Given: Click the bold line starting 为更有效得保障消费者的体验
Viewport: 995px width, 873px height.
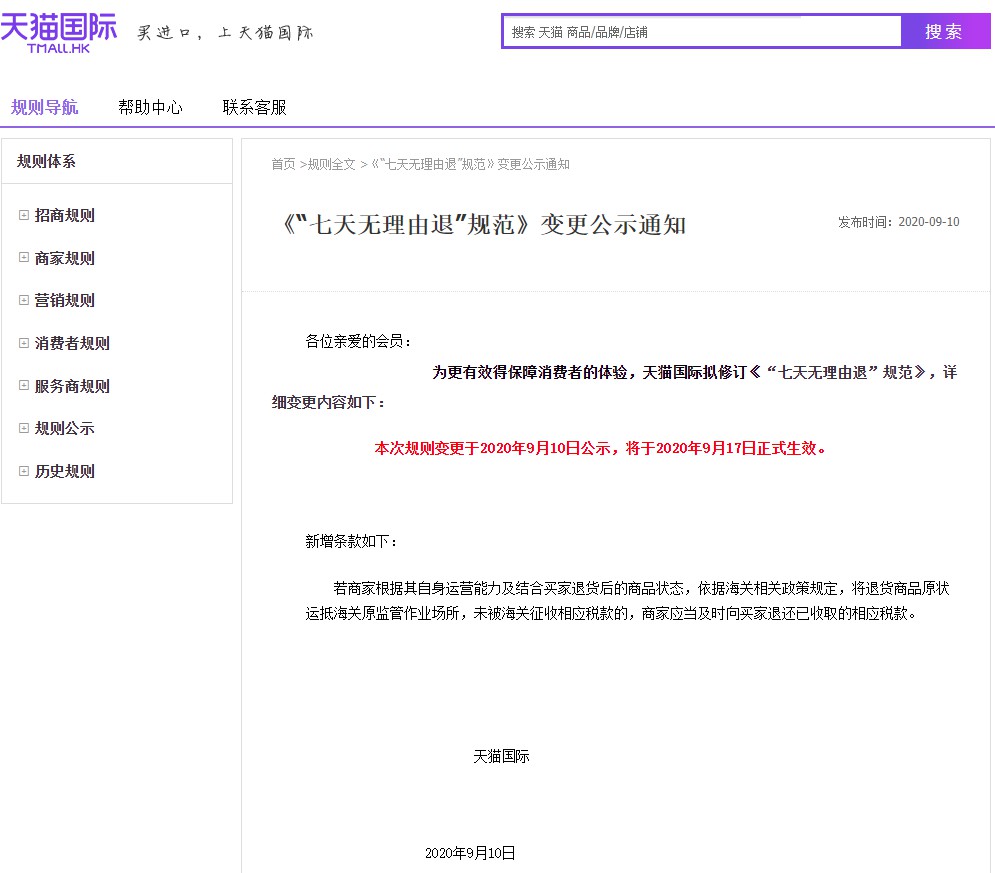Looking at the screenshot, I should (x=614, y=387).
